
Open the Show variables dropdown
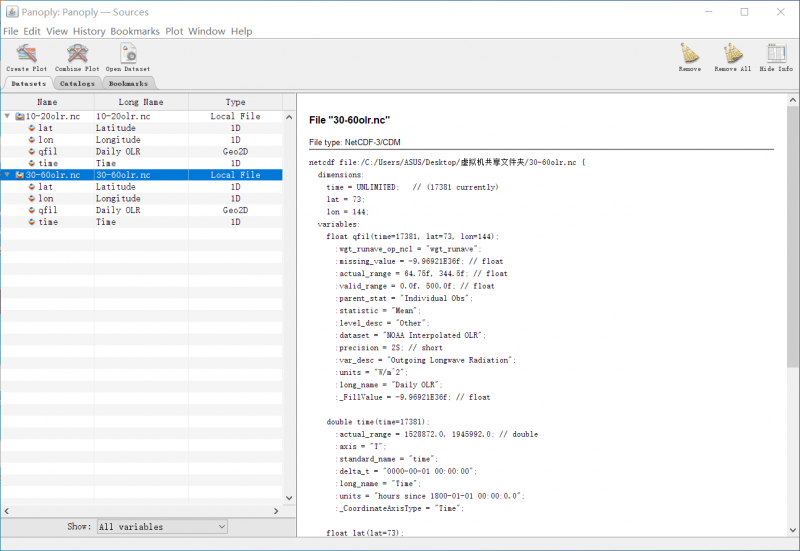click(161, 526)
